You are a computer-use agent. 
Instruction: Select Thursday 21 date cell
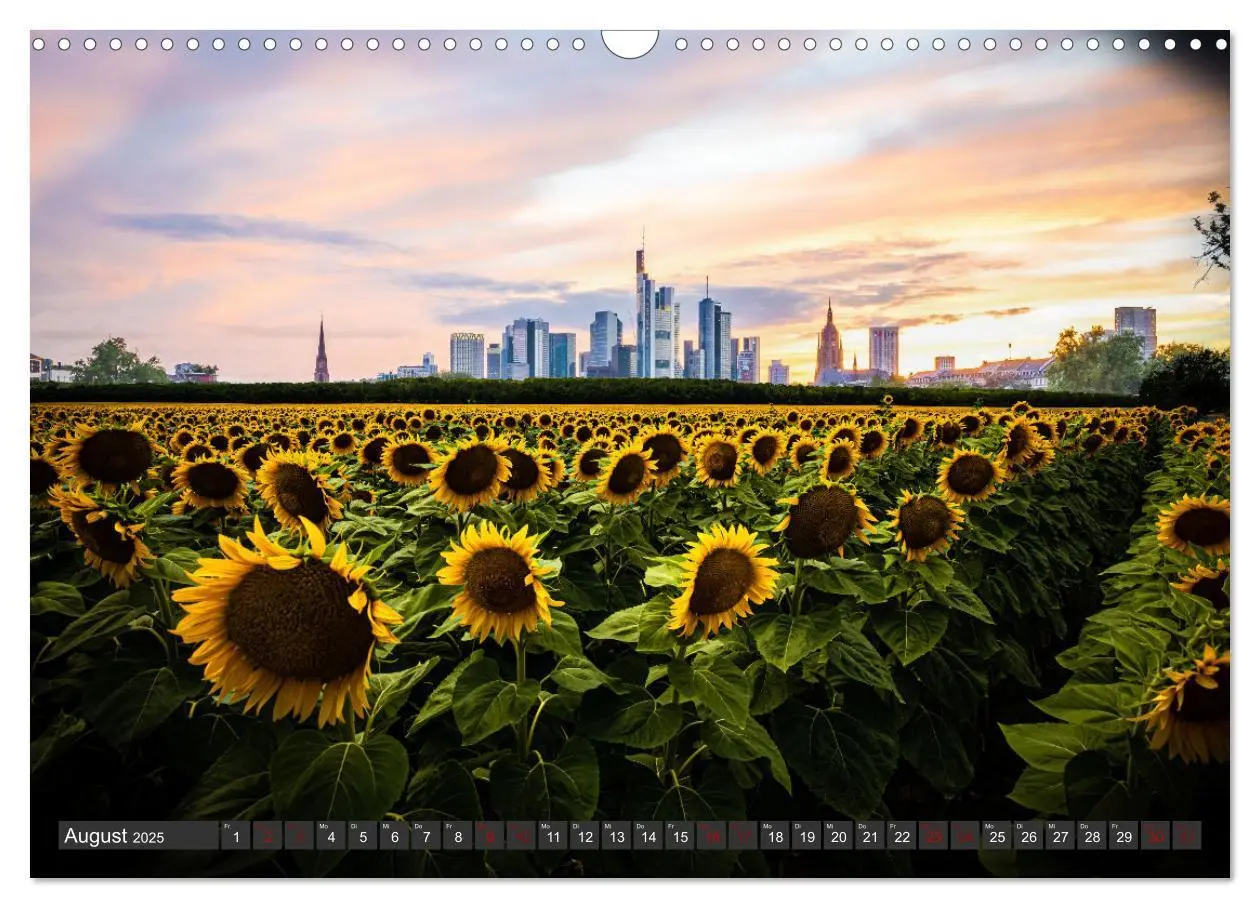(x=870, y=836)
